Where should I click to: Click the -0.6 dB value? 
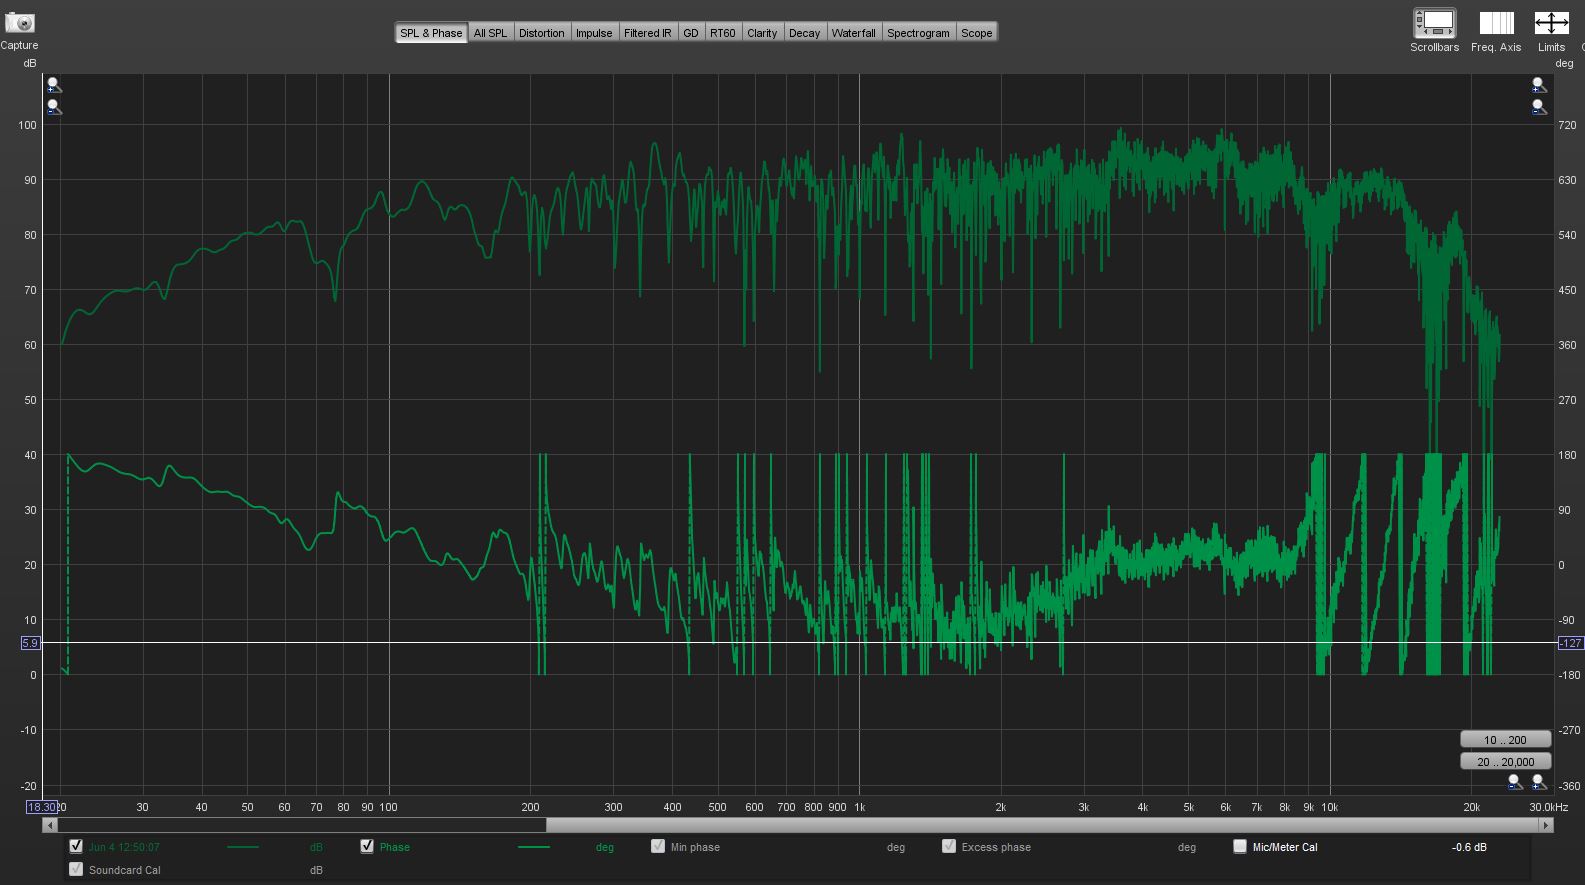(x=1469, y=847)
